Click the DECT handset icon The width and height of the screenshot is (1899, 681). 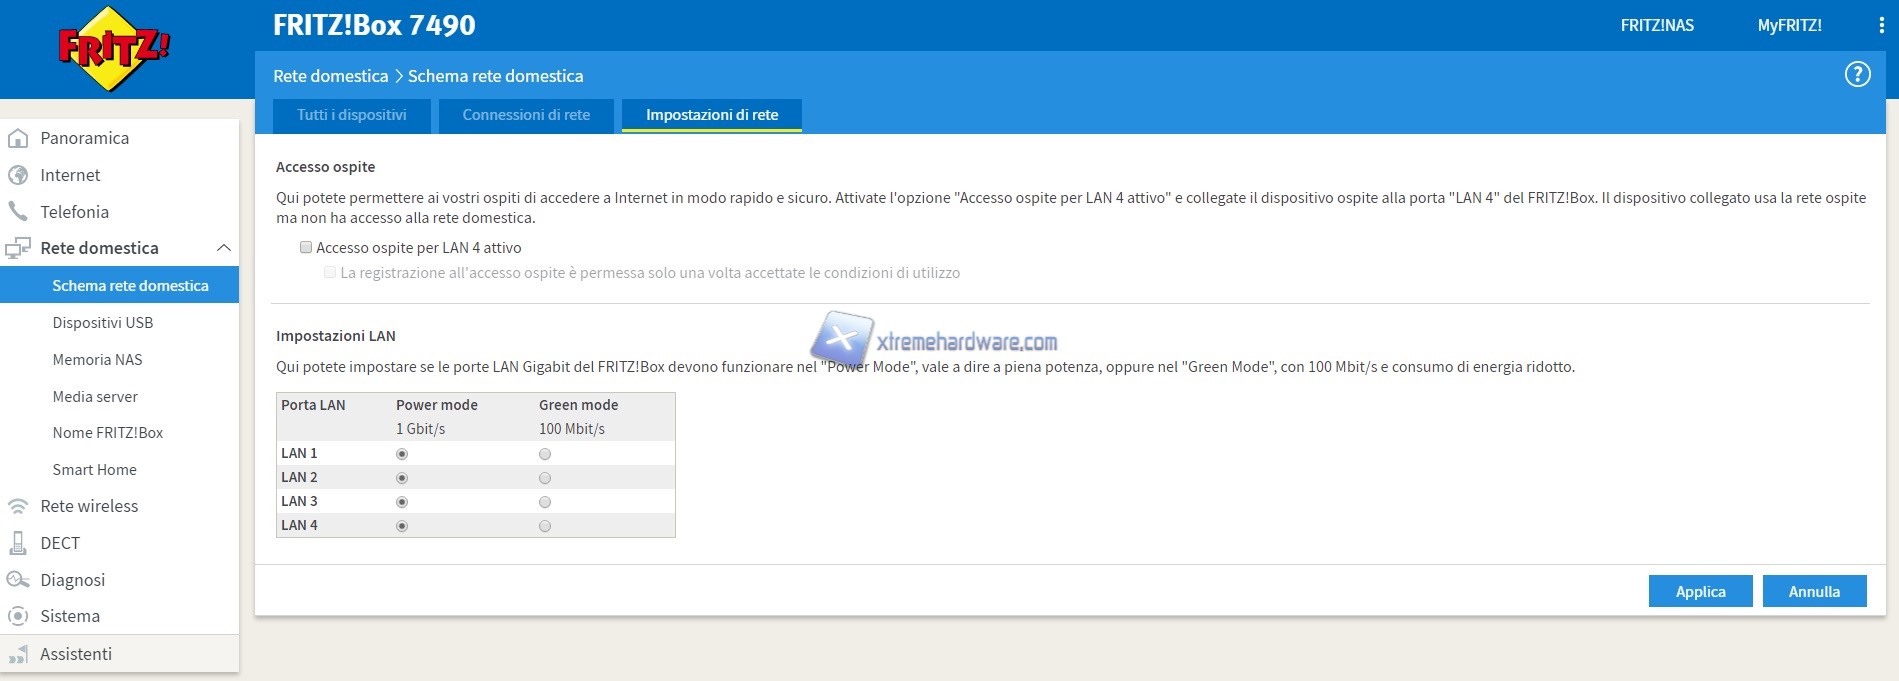pos(18,543)
